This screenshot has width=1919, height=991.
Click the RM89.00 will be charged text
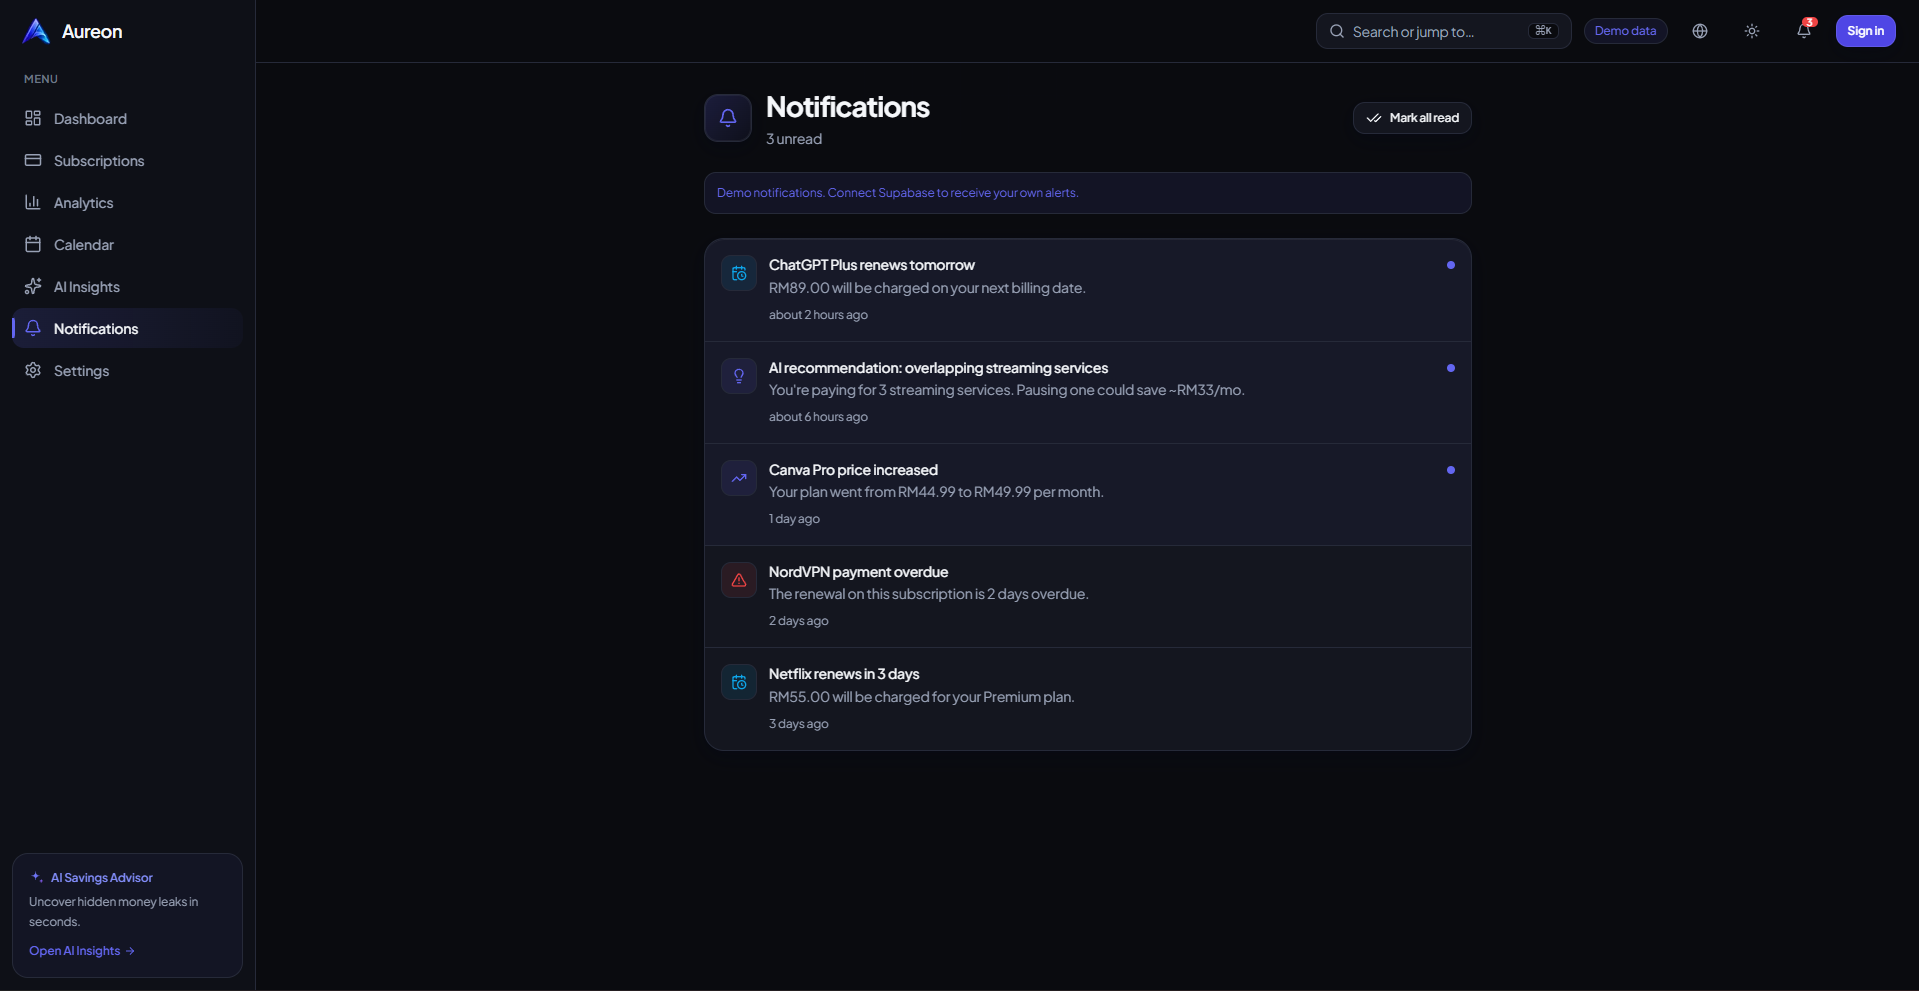pyautogui.click(x=927, y=288)
